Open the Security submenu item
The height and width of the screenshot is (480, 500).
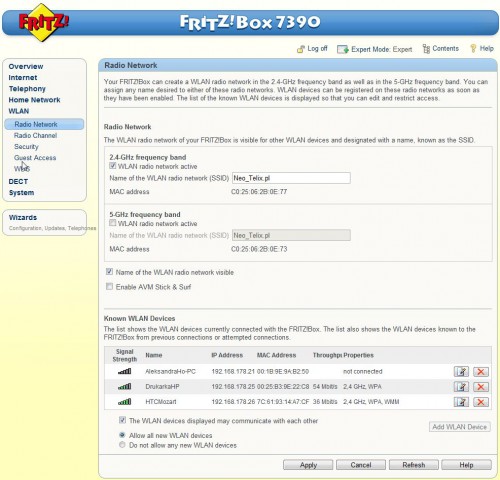[26, 146]
